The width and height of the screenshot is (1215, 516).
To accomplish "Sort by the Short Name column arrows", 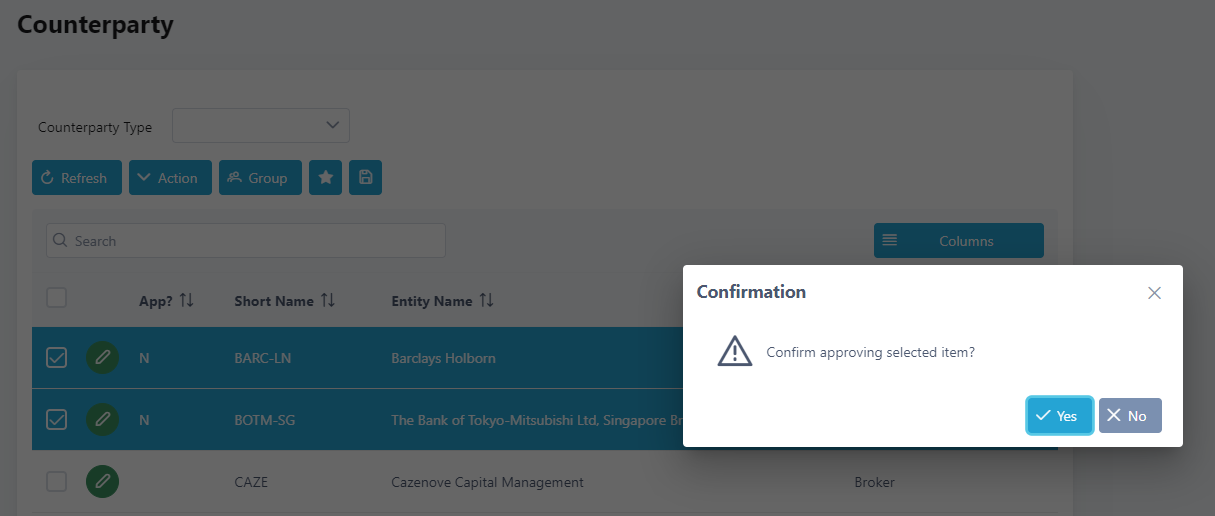I will pos(328,301).
